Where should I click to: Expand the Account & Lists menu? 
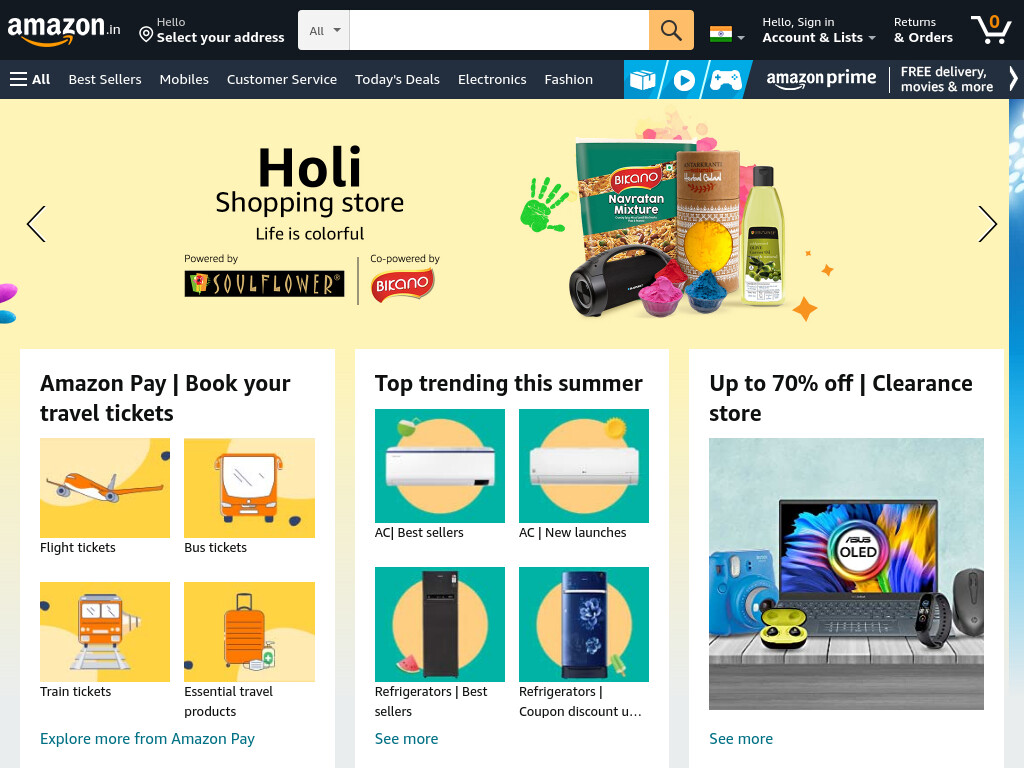point(819,30)
